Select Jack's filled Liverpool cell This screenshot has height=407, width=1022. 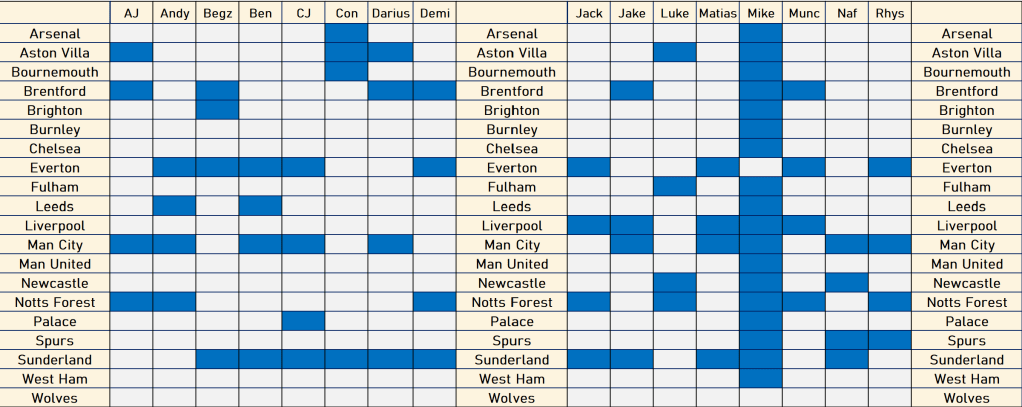click(x=589, y=225)
